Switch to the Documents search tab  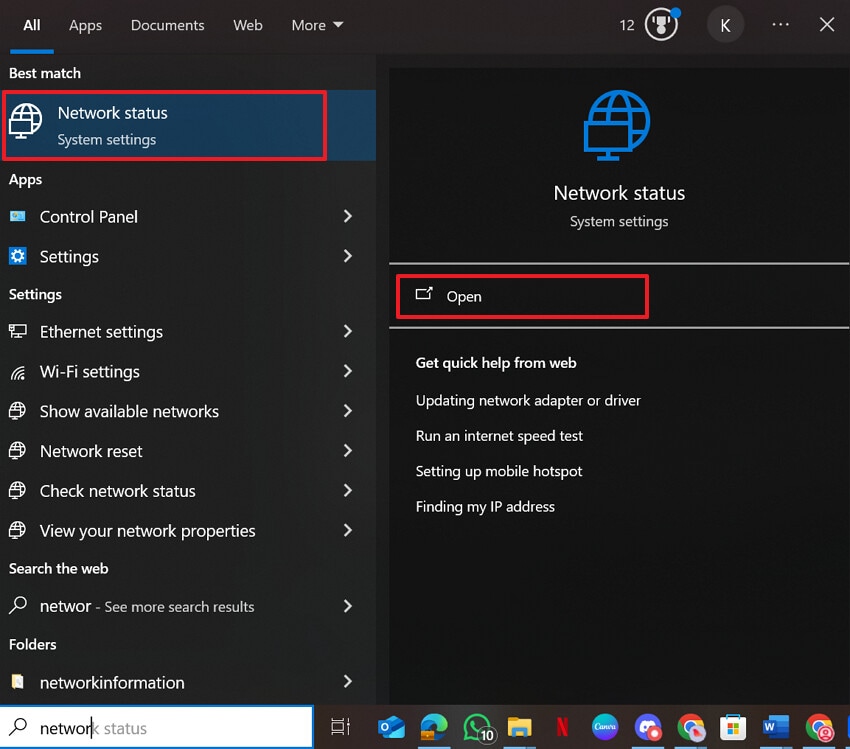pos(167,25)
